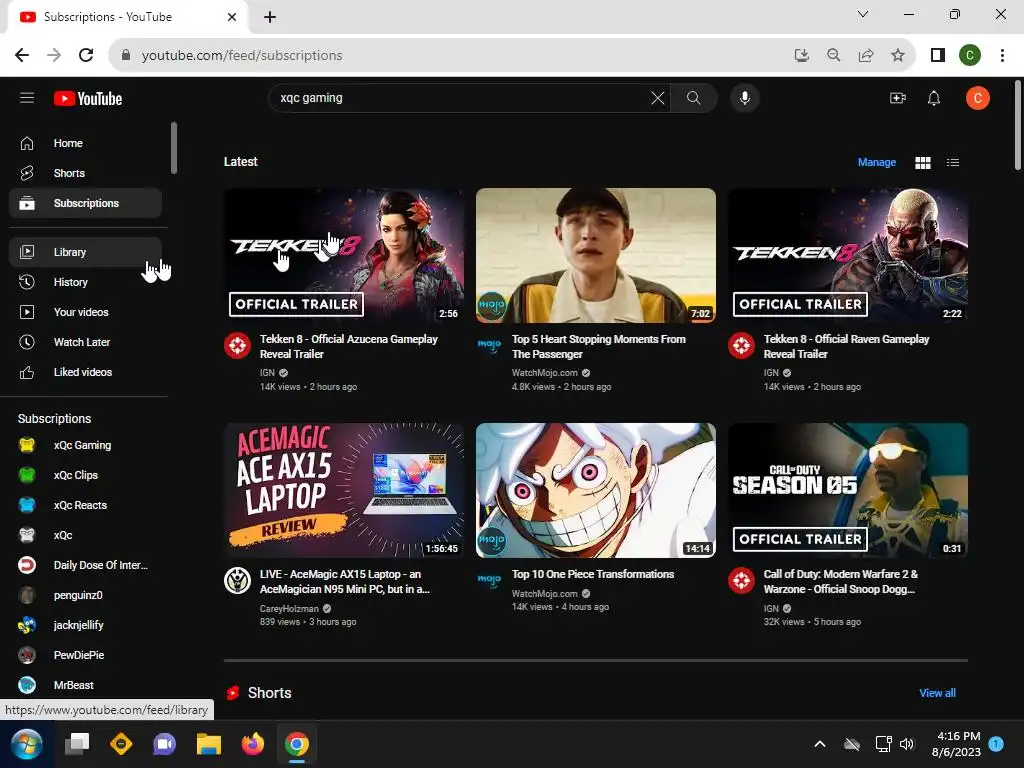Open jacknjellify channel subscription
The height and width of the screenshot is (768, 1024).
(86, 626)
